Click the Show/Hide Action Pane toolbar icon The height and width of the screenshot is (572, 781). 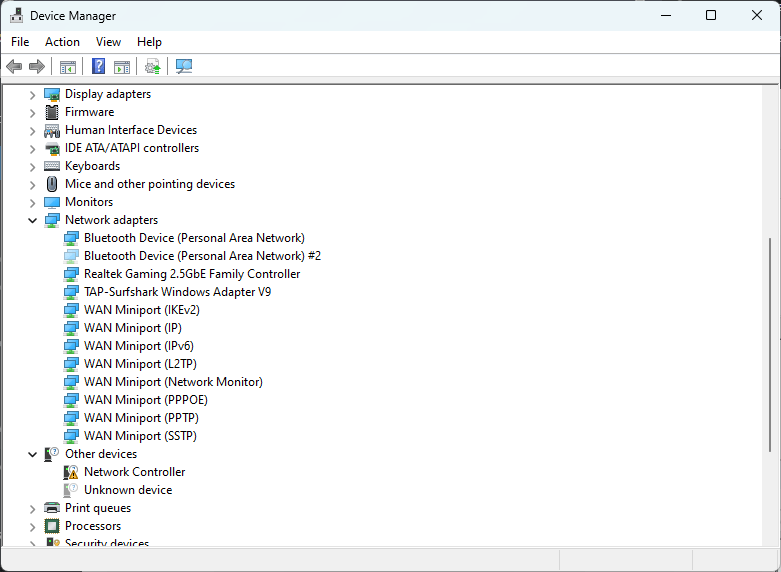click(x=122, y=66)
